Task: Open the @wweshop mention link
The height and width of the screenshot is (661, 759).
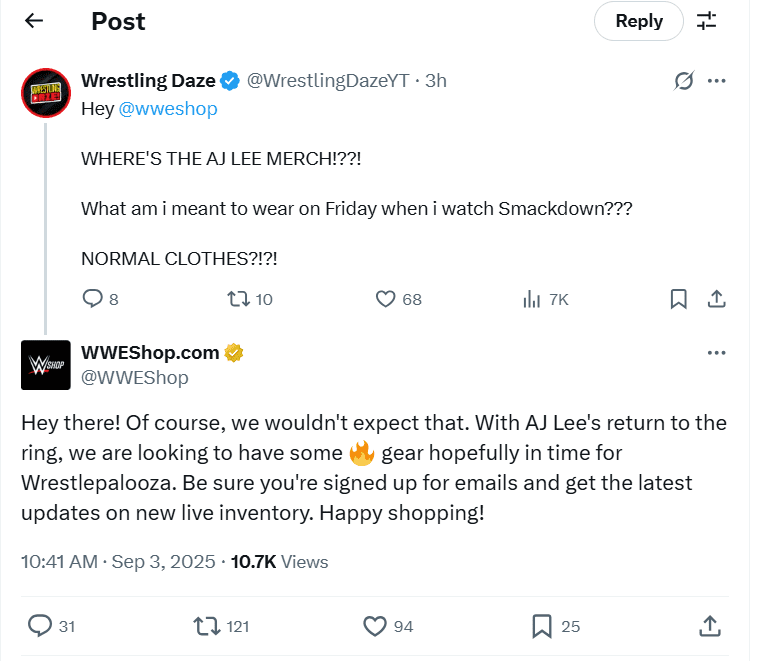Action: tap(167, 109)
